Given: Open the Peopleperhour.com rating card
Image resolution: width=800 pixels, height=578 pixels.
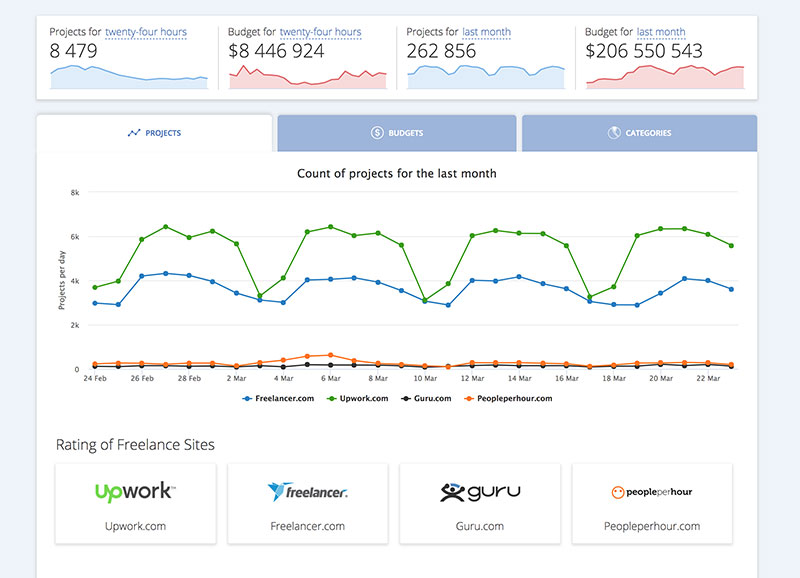Looking at the screenshot, I should pyautogui.click(x=652, y=504).
